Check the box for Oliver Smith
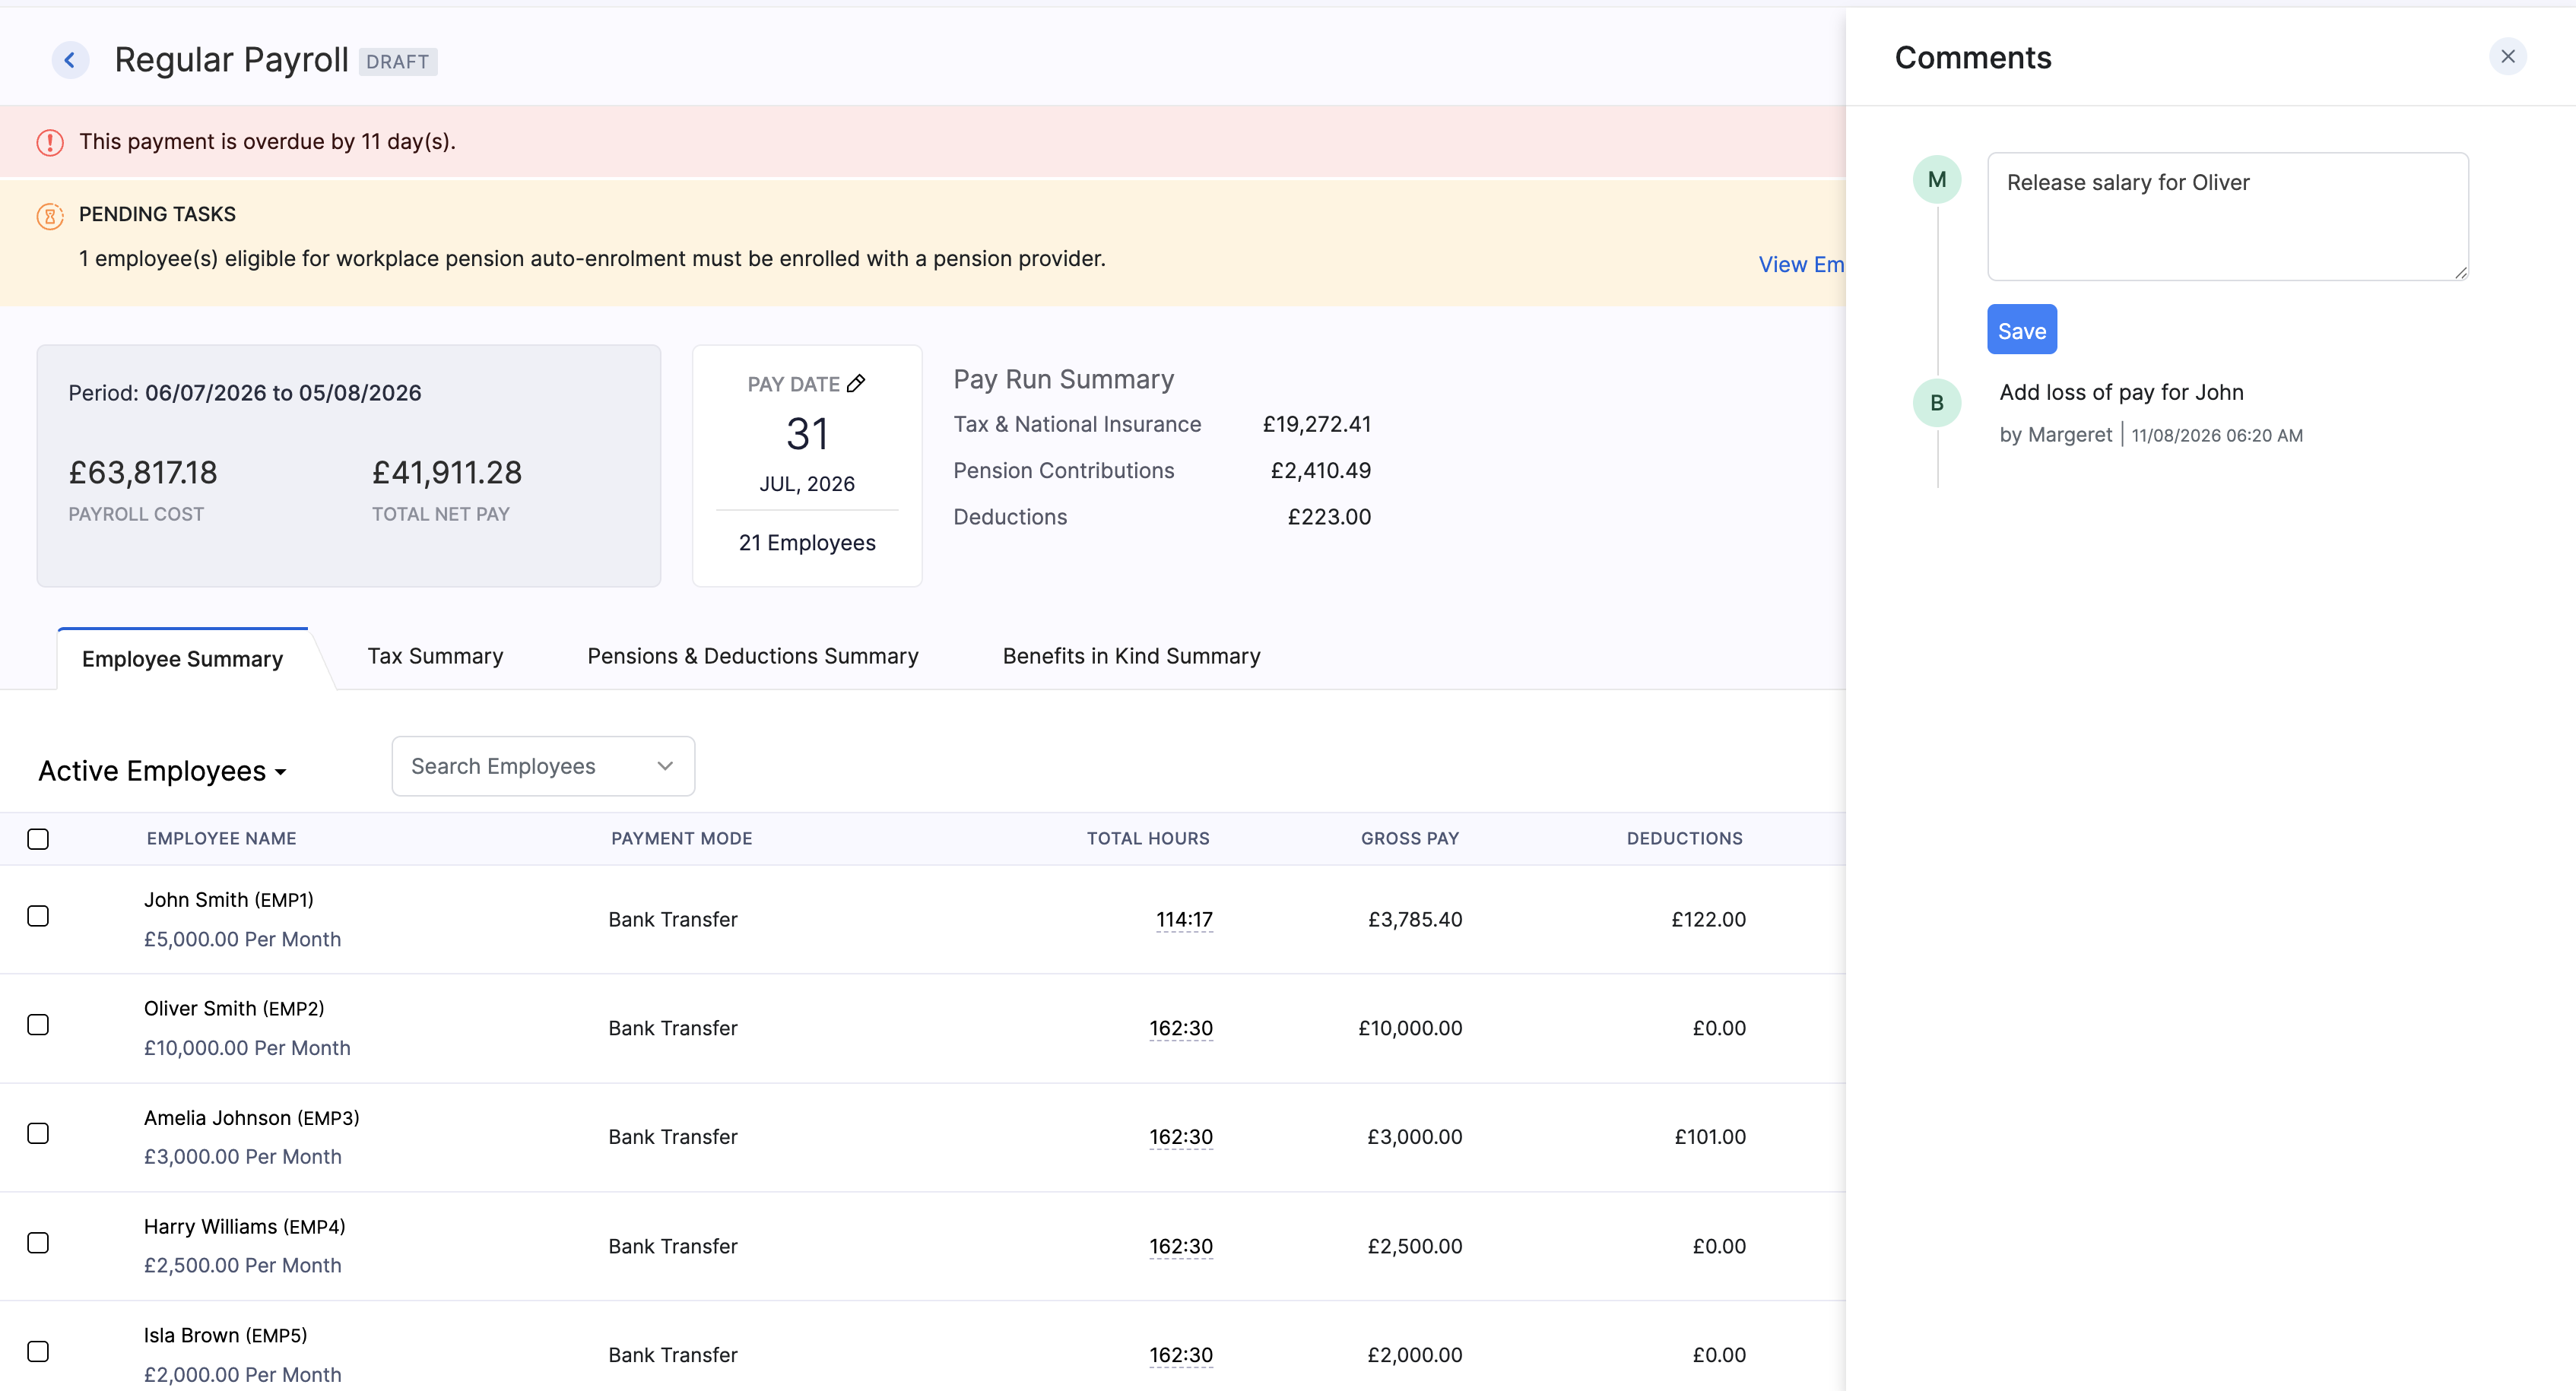This screenshot has width=2576, height=1391. [38, 1025]
